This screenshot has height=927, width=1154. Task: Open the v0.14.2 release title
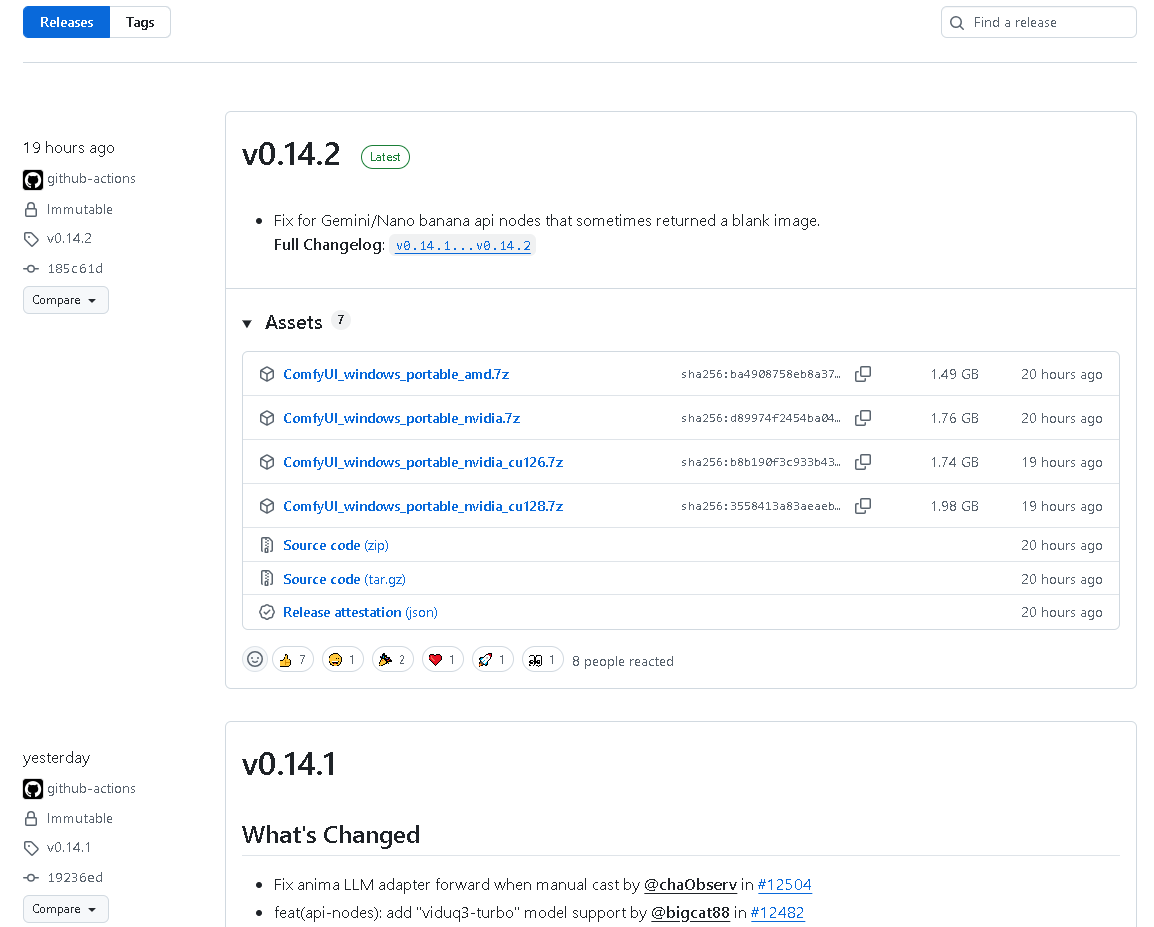pos(291,154)
